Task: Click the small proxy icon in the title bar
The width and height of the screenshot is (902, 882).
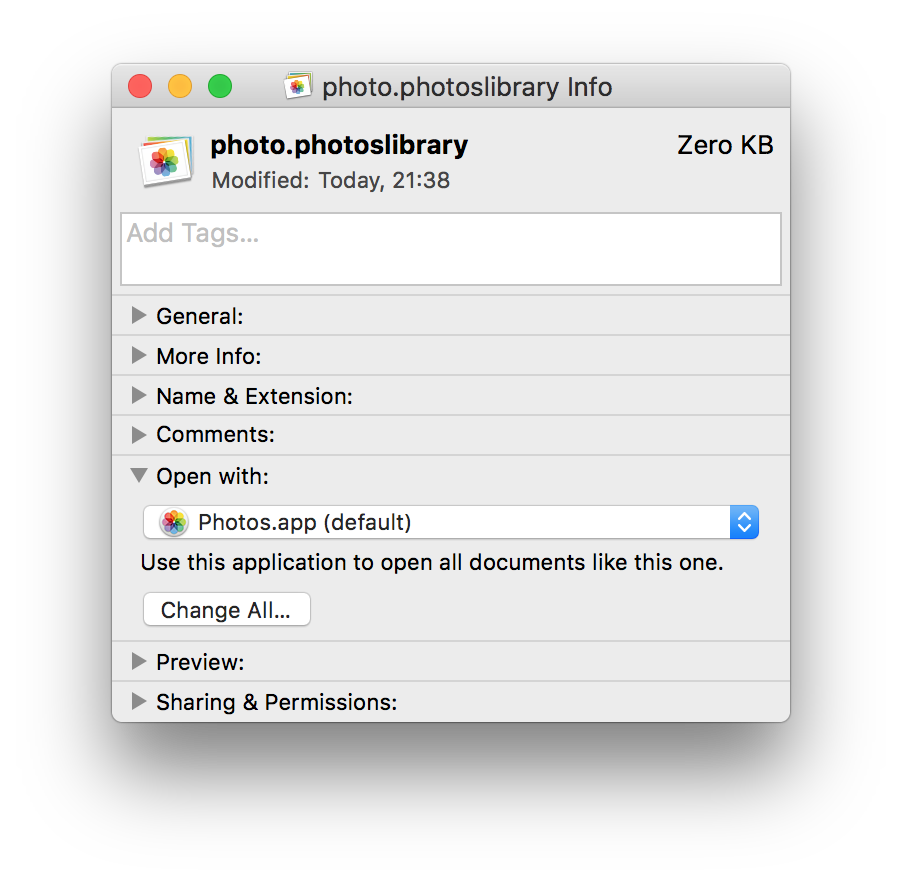Action: tap(297, 87)
